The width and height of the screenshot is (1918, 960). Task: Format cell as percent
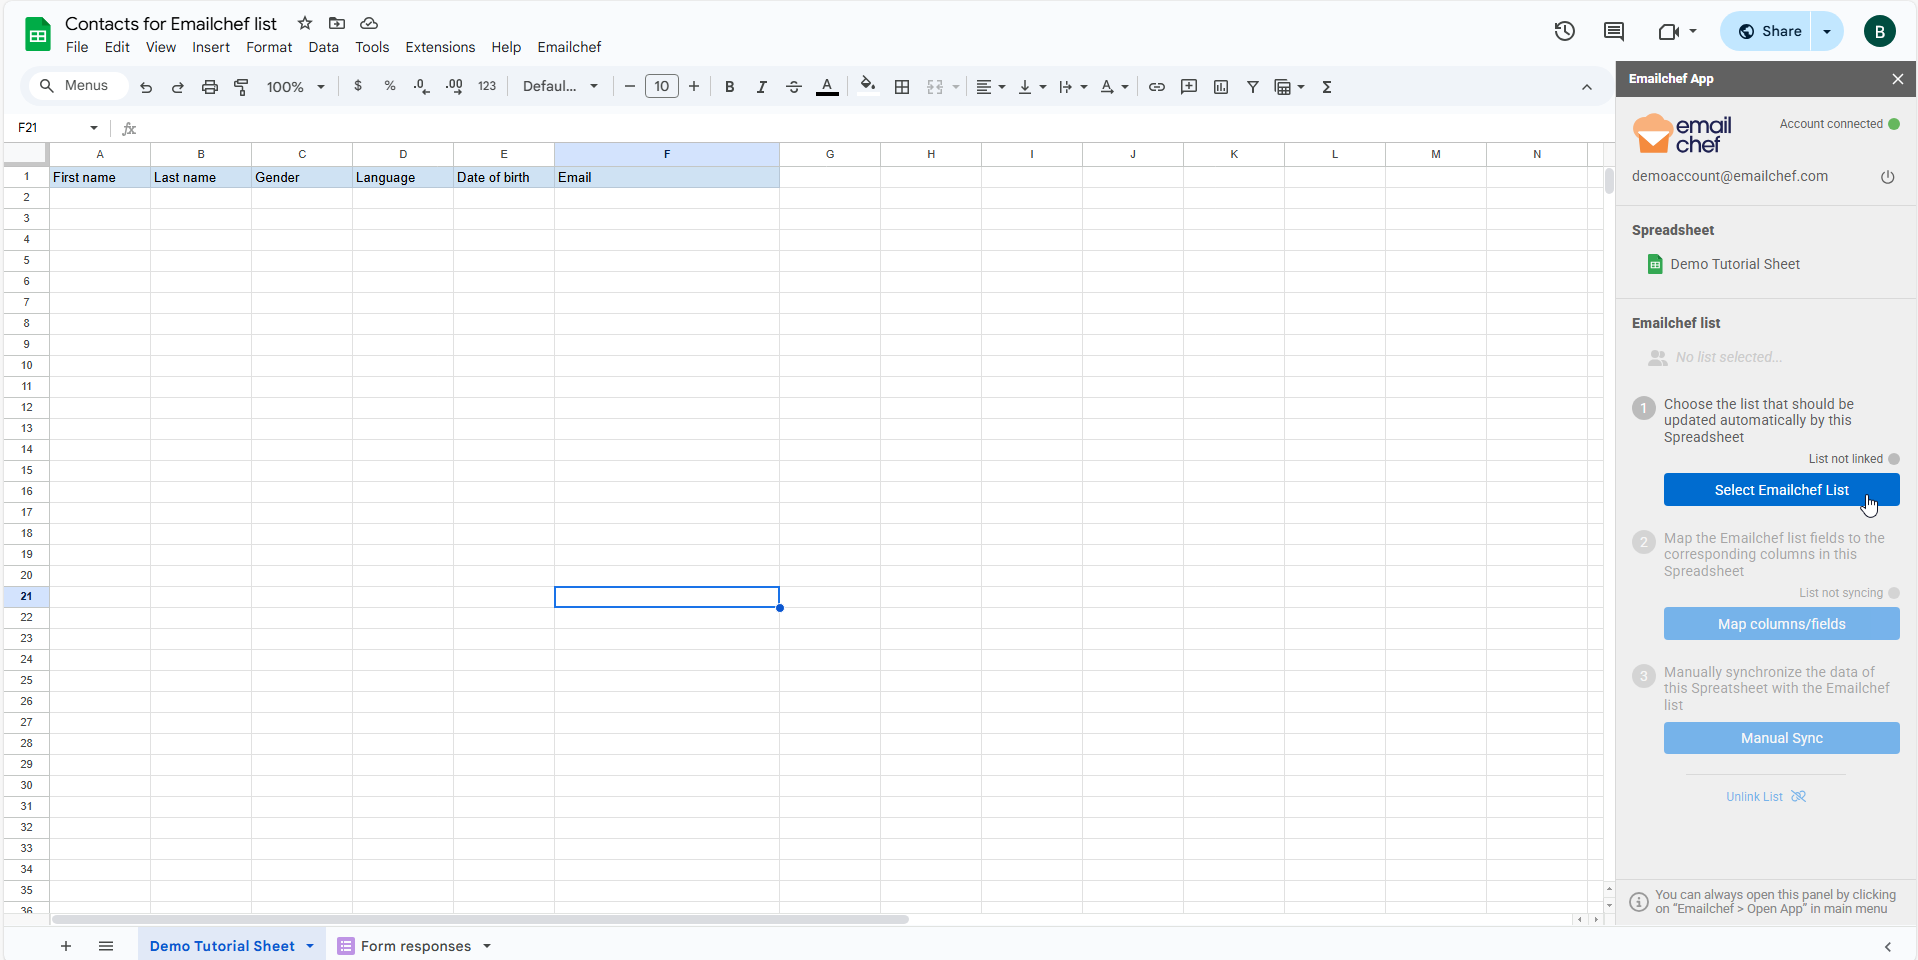pos(390,87)
